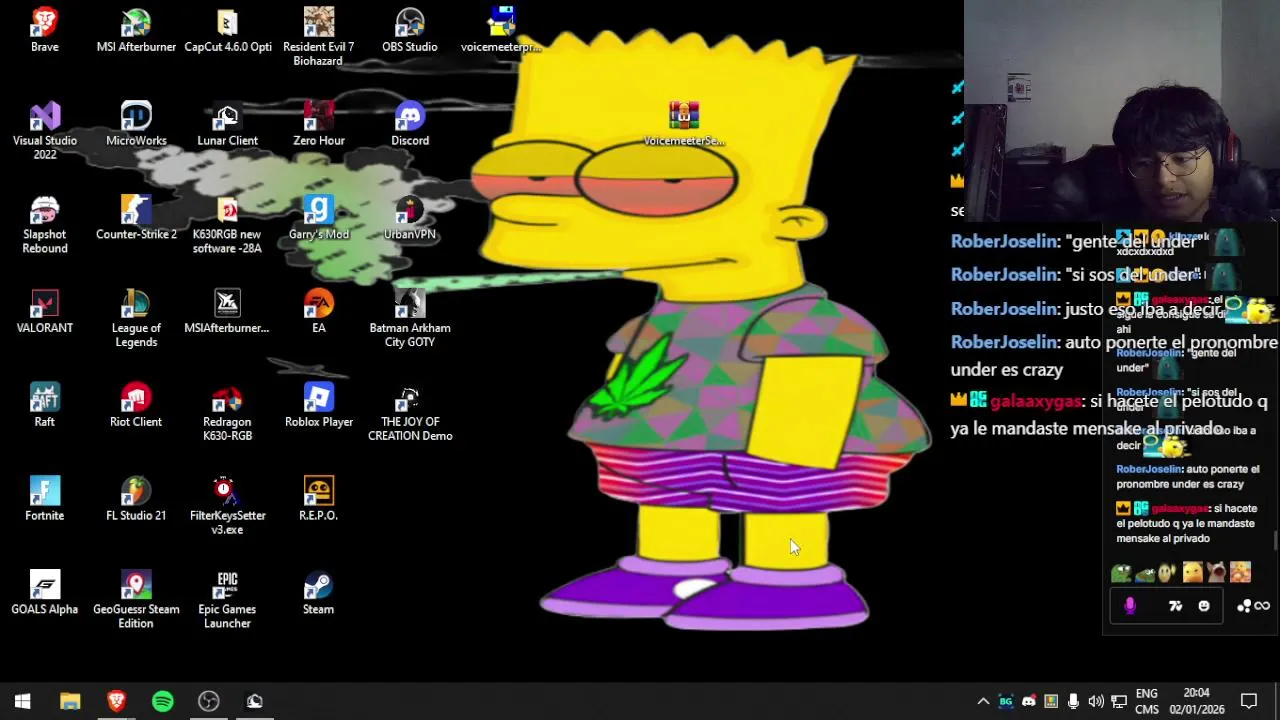Open GOALS Alpha desktop shortcut
This screenshot has width=1280, height=720.
click(44, 592)
